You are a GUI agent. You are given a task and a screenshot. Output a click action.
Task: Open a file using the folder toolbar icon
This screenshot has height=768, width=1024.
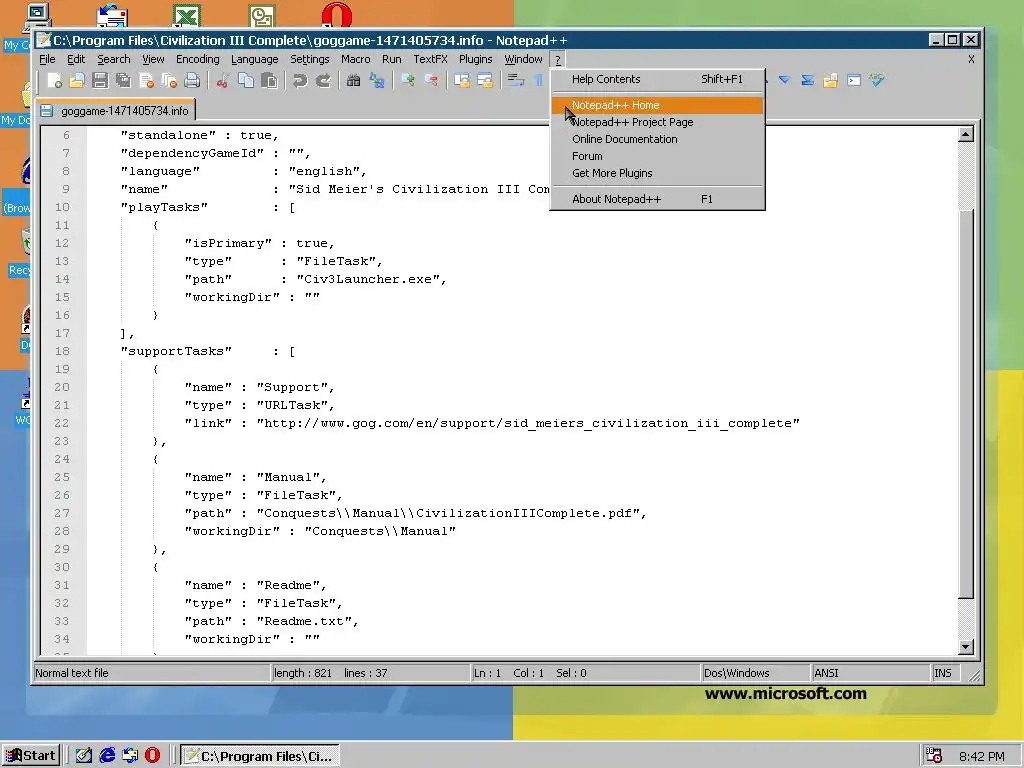tap(77, 80)
